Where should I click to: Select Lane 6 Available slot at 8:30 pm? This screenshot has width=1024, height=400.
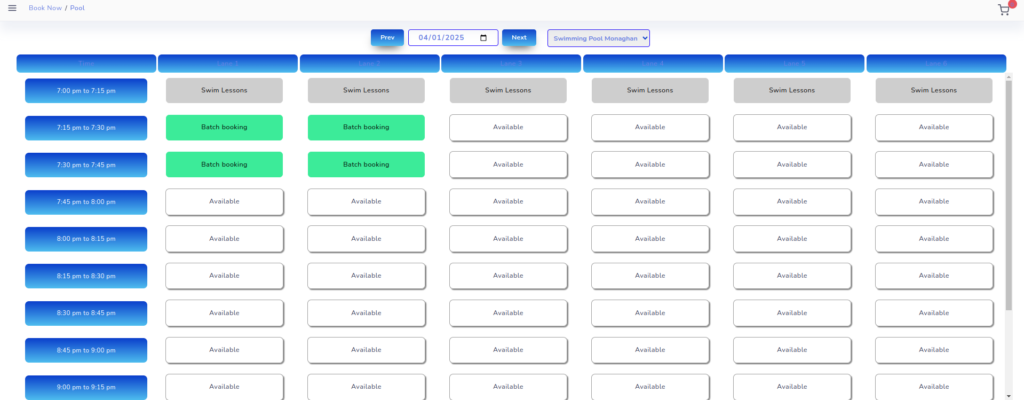point(934,312)
